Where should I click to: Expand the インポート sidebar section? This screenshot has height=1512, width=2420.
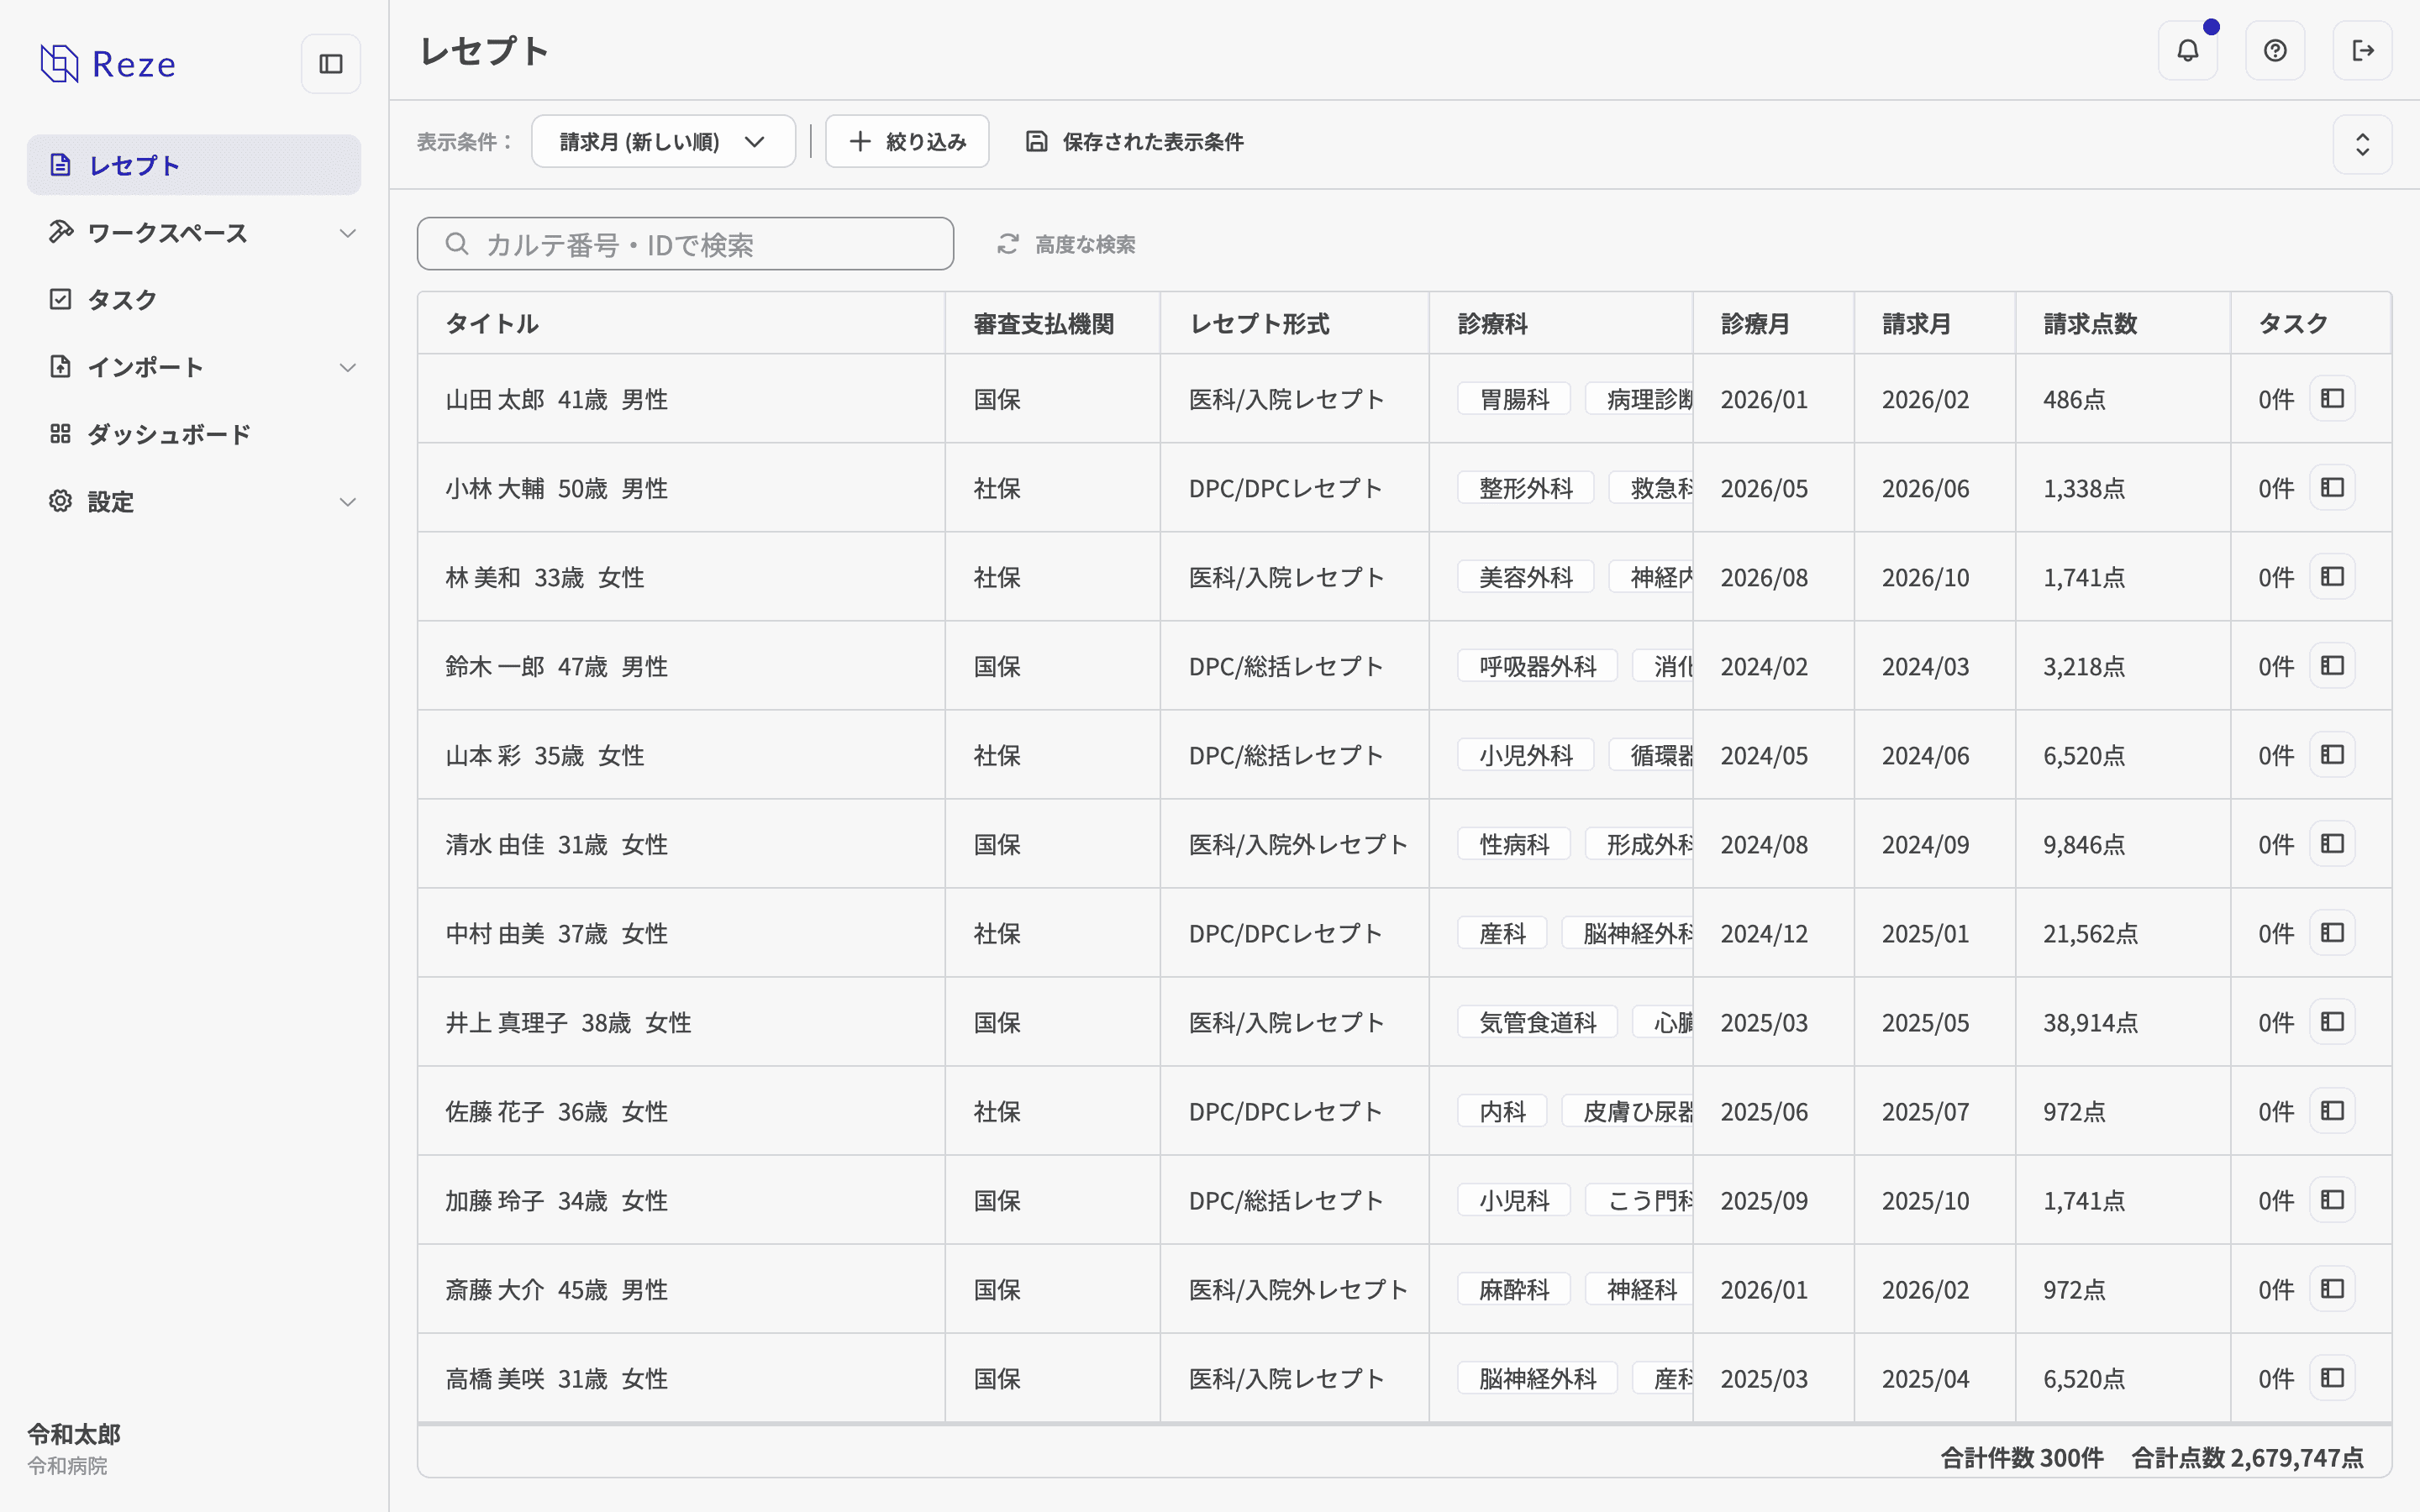point(194,367)
